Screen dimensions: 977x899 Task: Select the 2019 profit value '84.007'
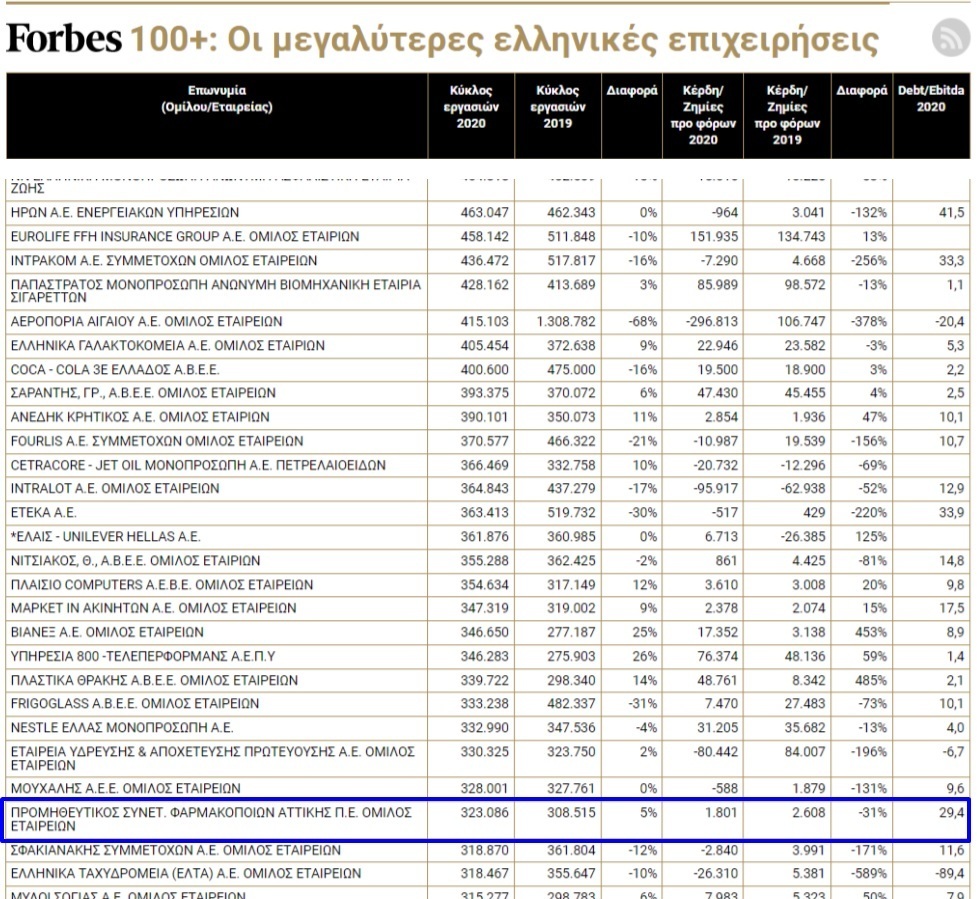click(x=805, y=752)
